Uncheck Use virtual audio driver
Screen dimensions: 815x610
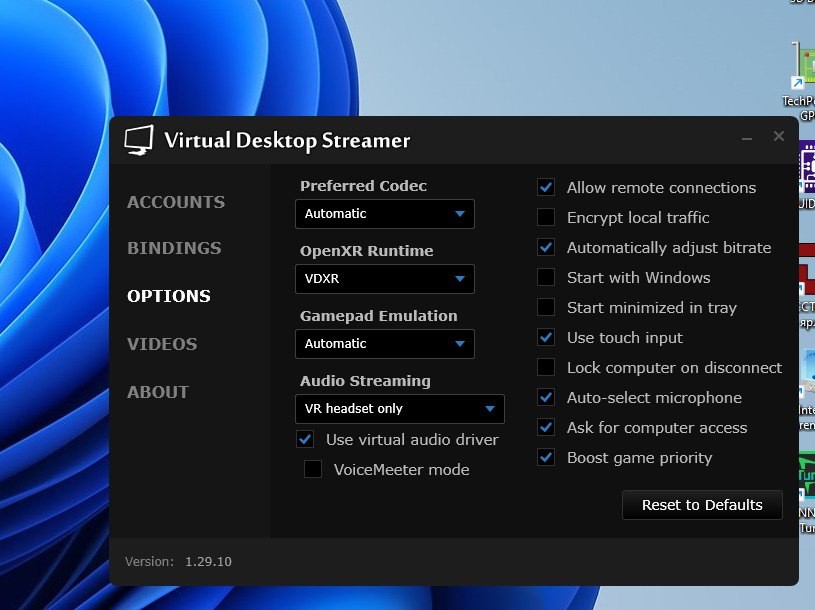tap(305, 439)
